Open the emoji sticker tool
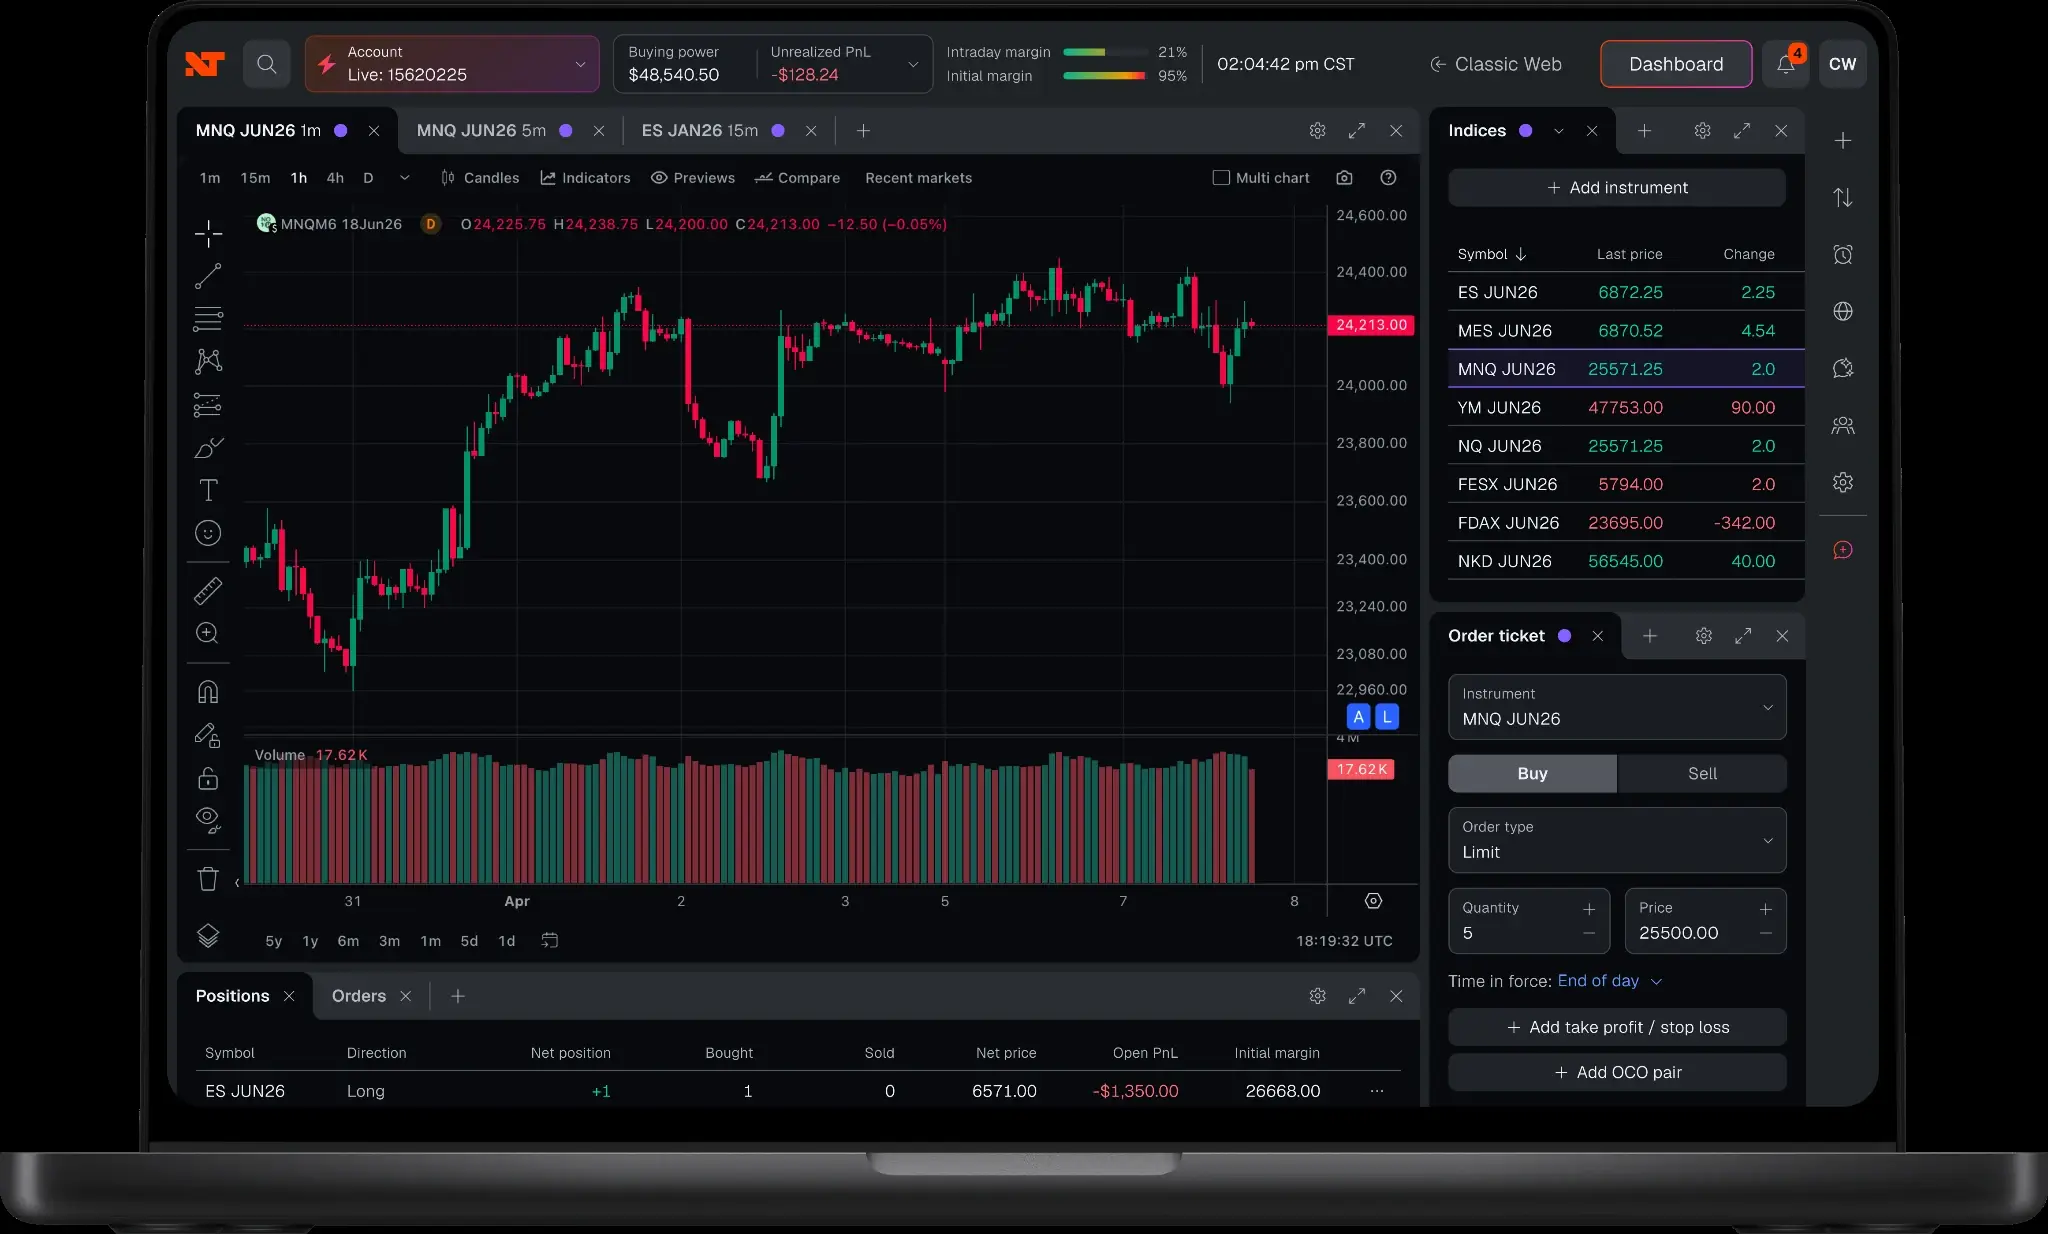 (208, 533)
